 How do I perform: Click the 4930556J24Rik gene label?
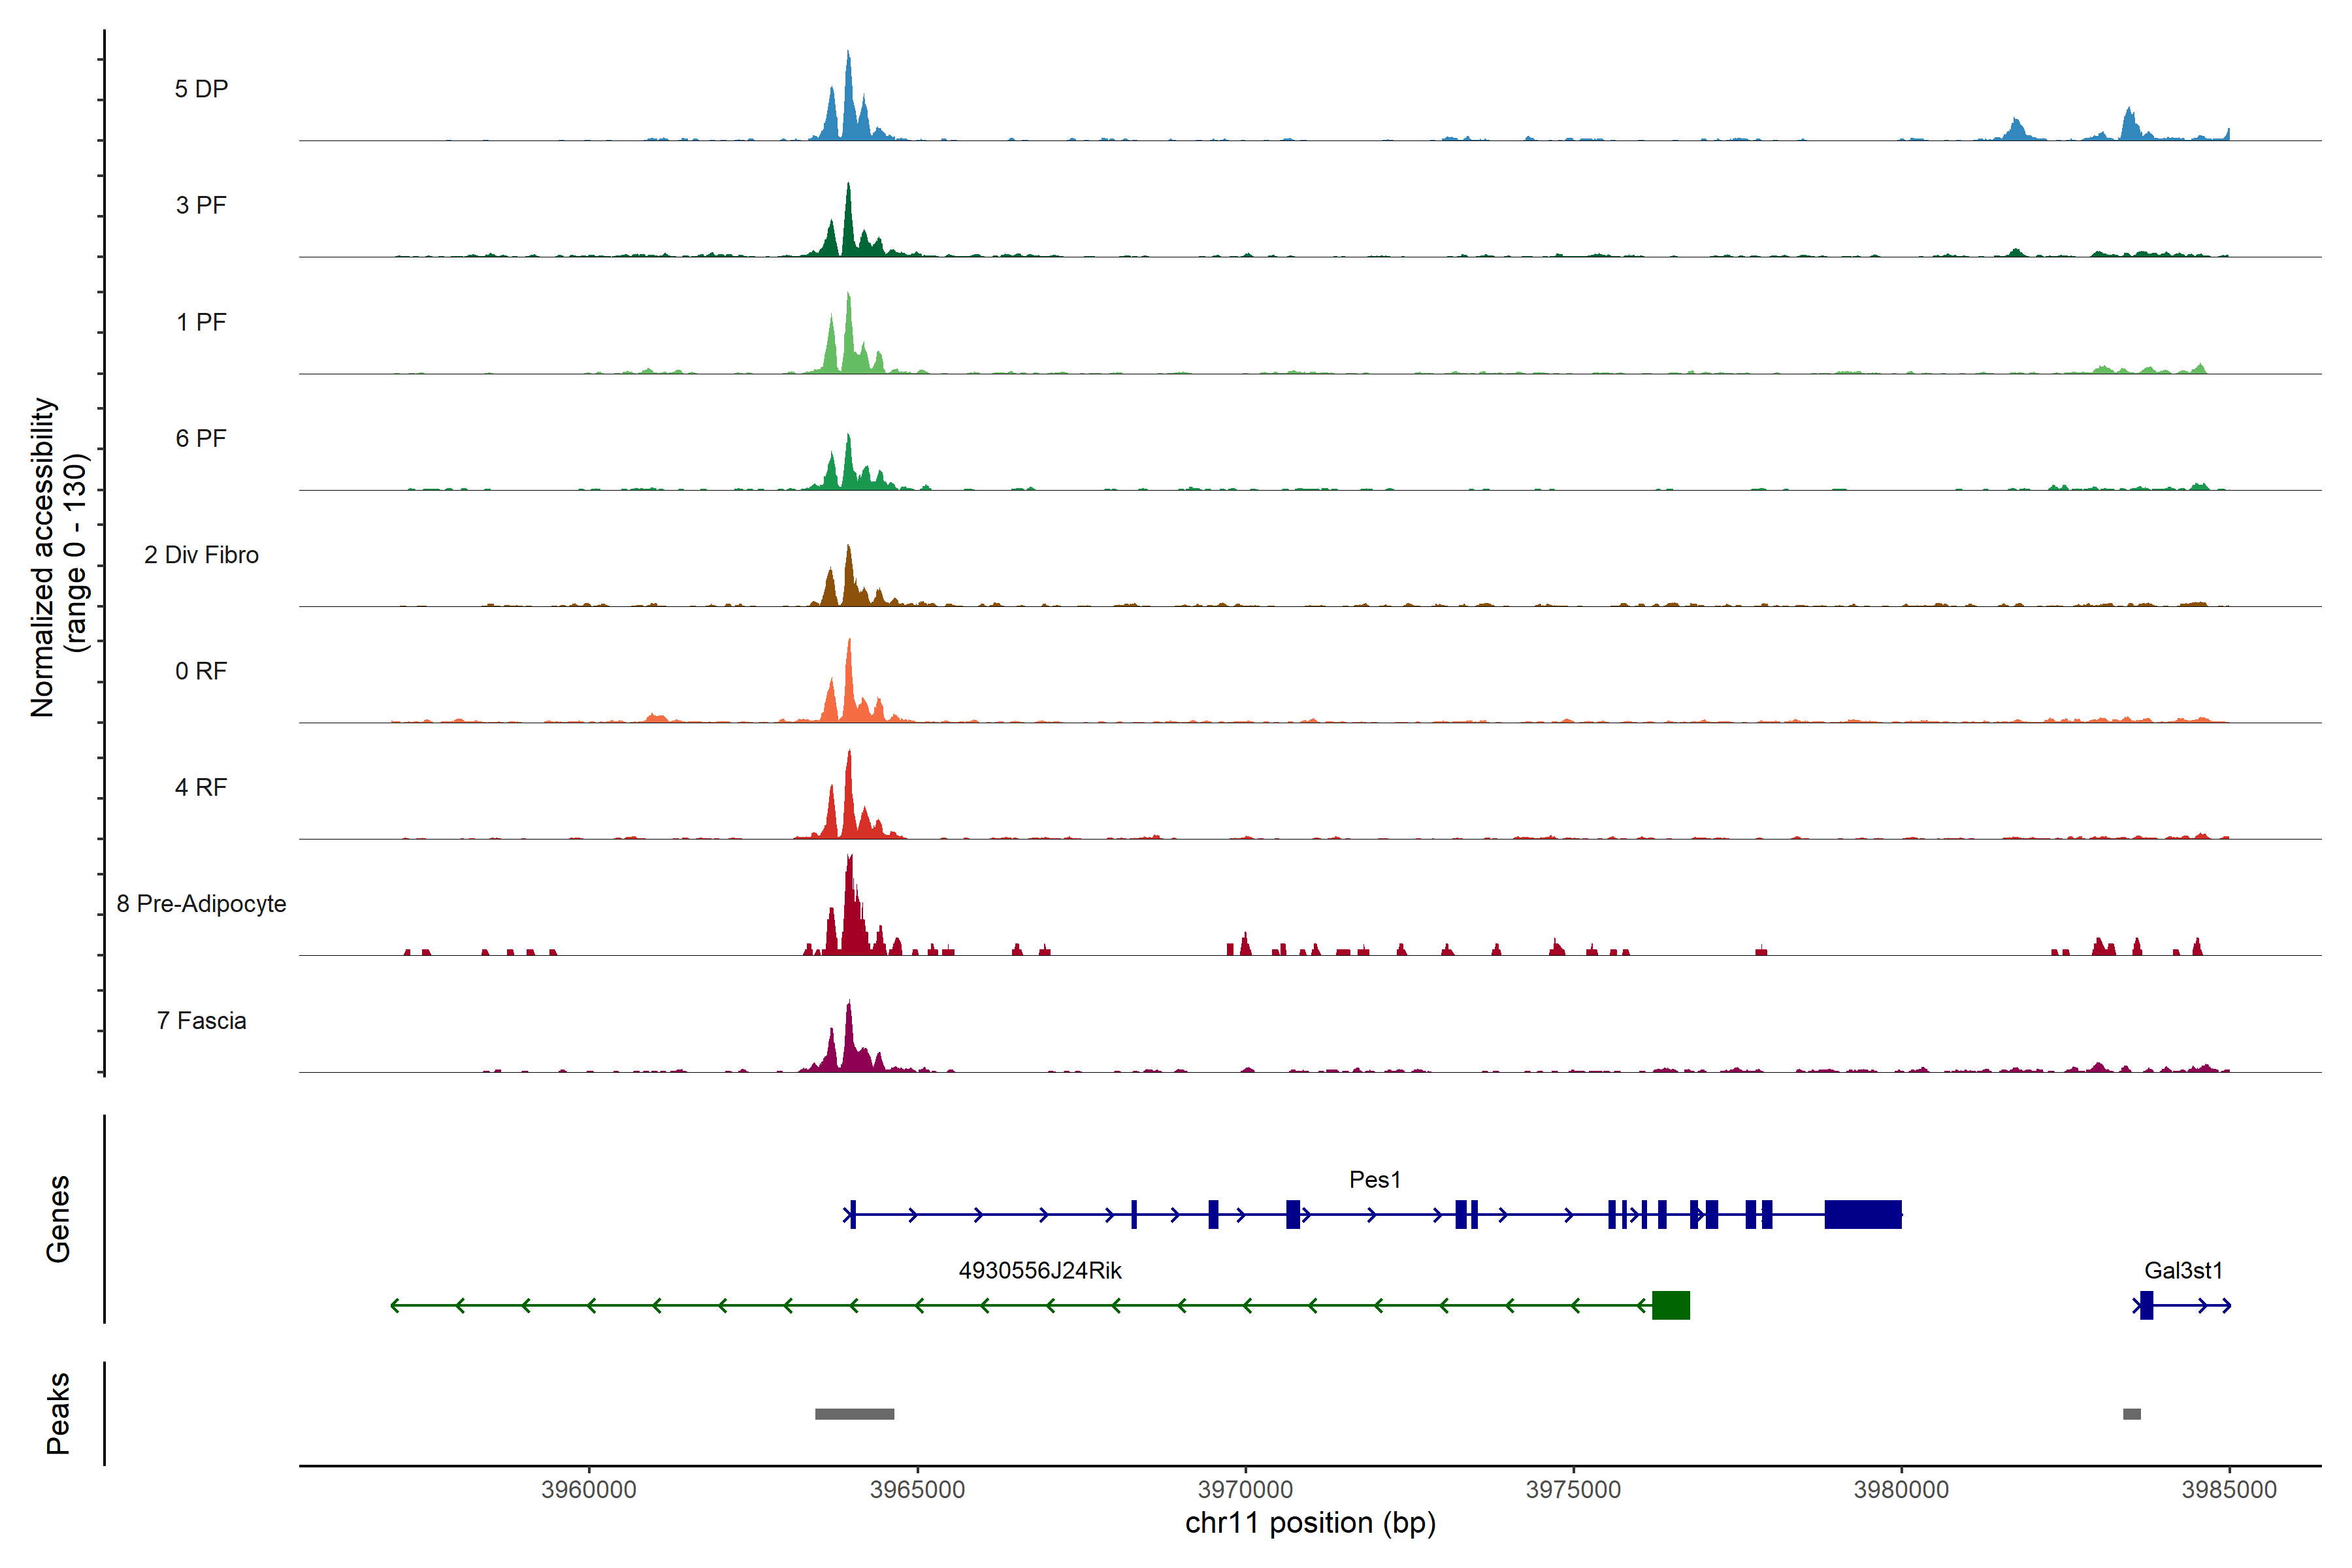coord(1040,1271)
